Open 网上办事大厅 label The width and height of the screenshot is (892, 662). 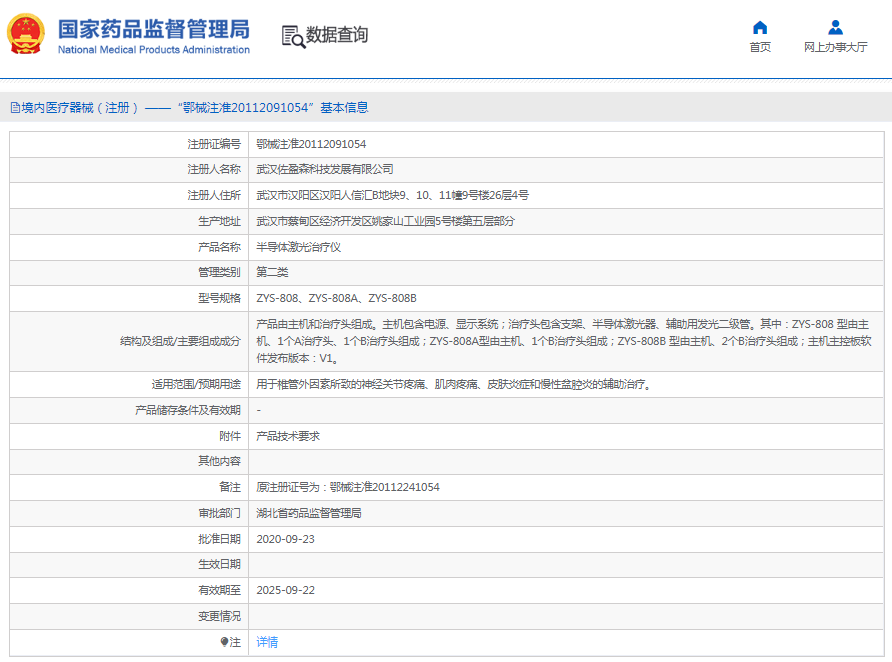[x=835, y=47]
